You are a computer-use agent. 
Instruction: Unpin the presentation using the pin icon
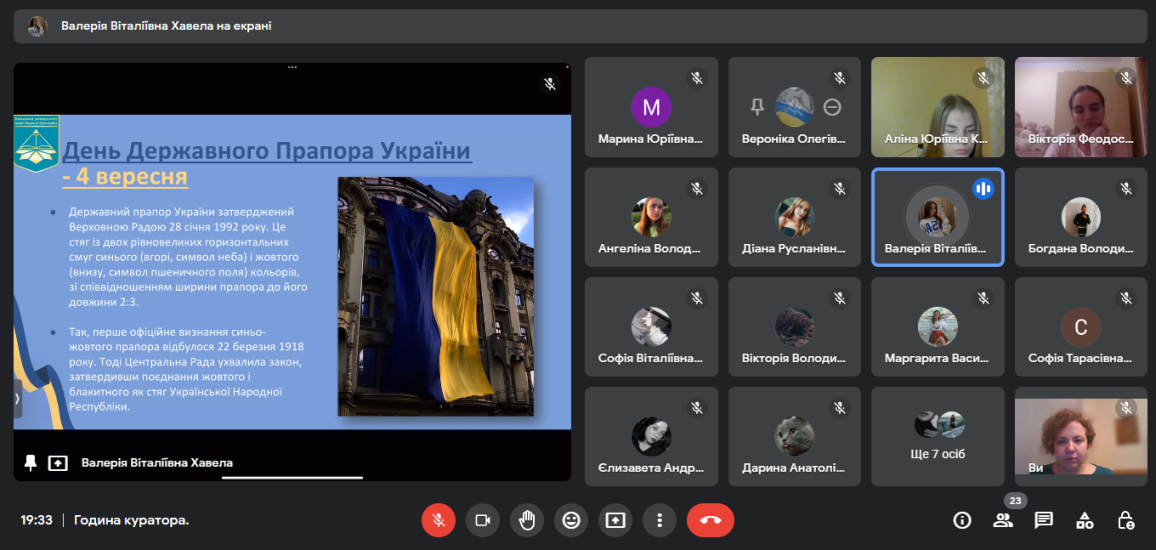[x=30, y=463]
